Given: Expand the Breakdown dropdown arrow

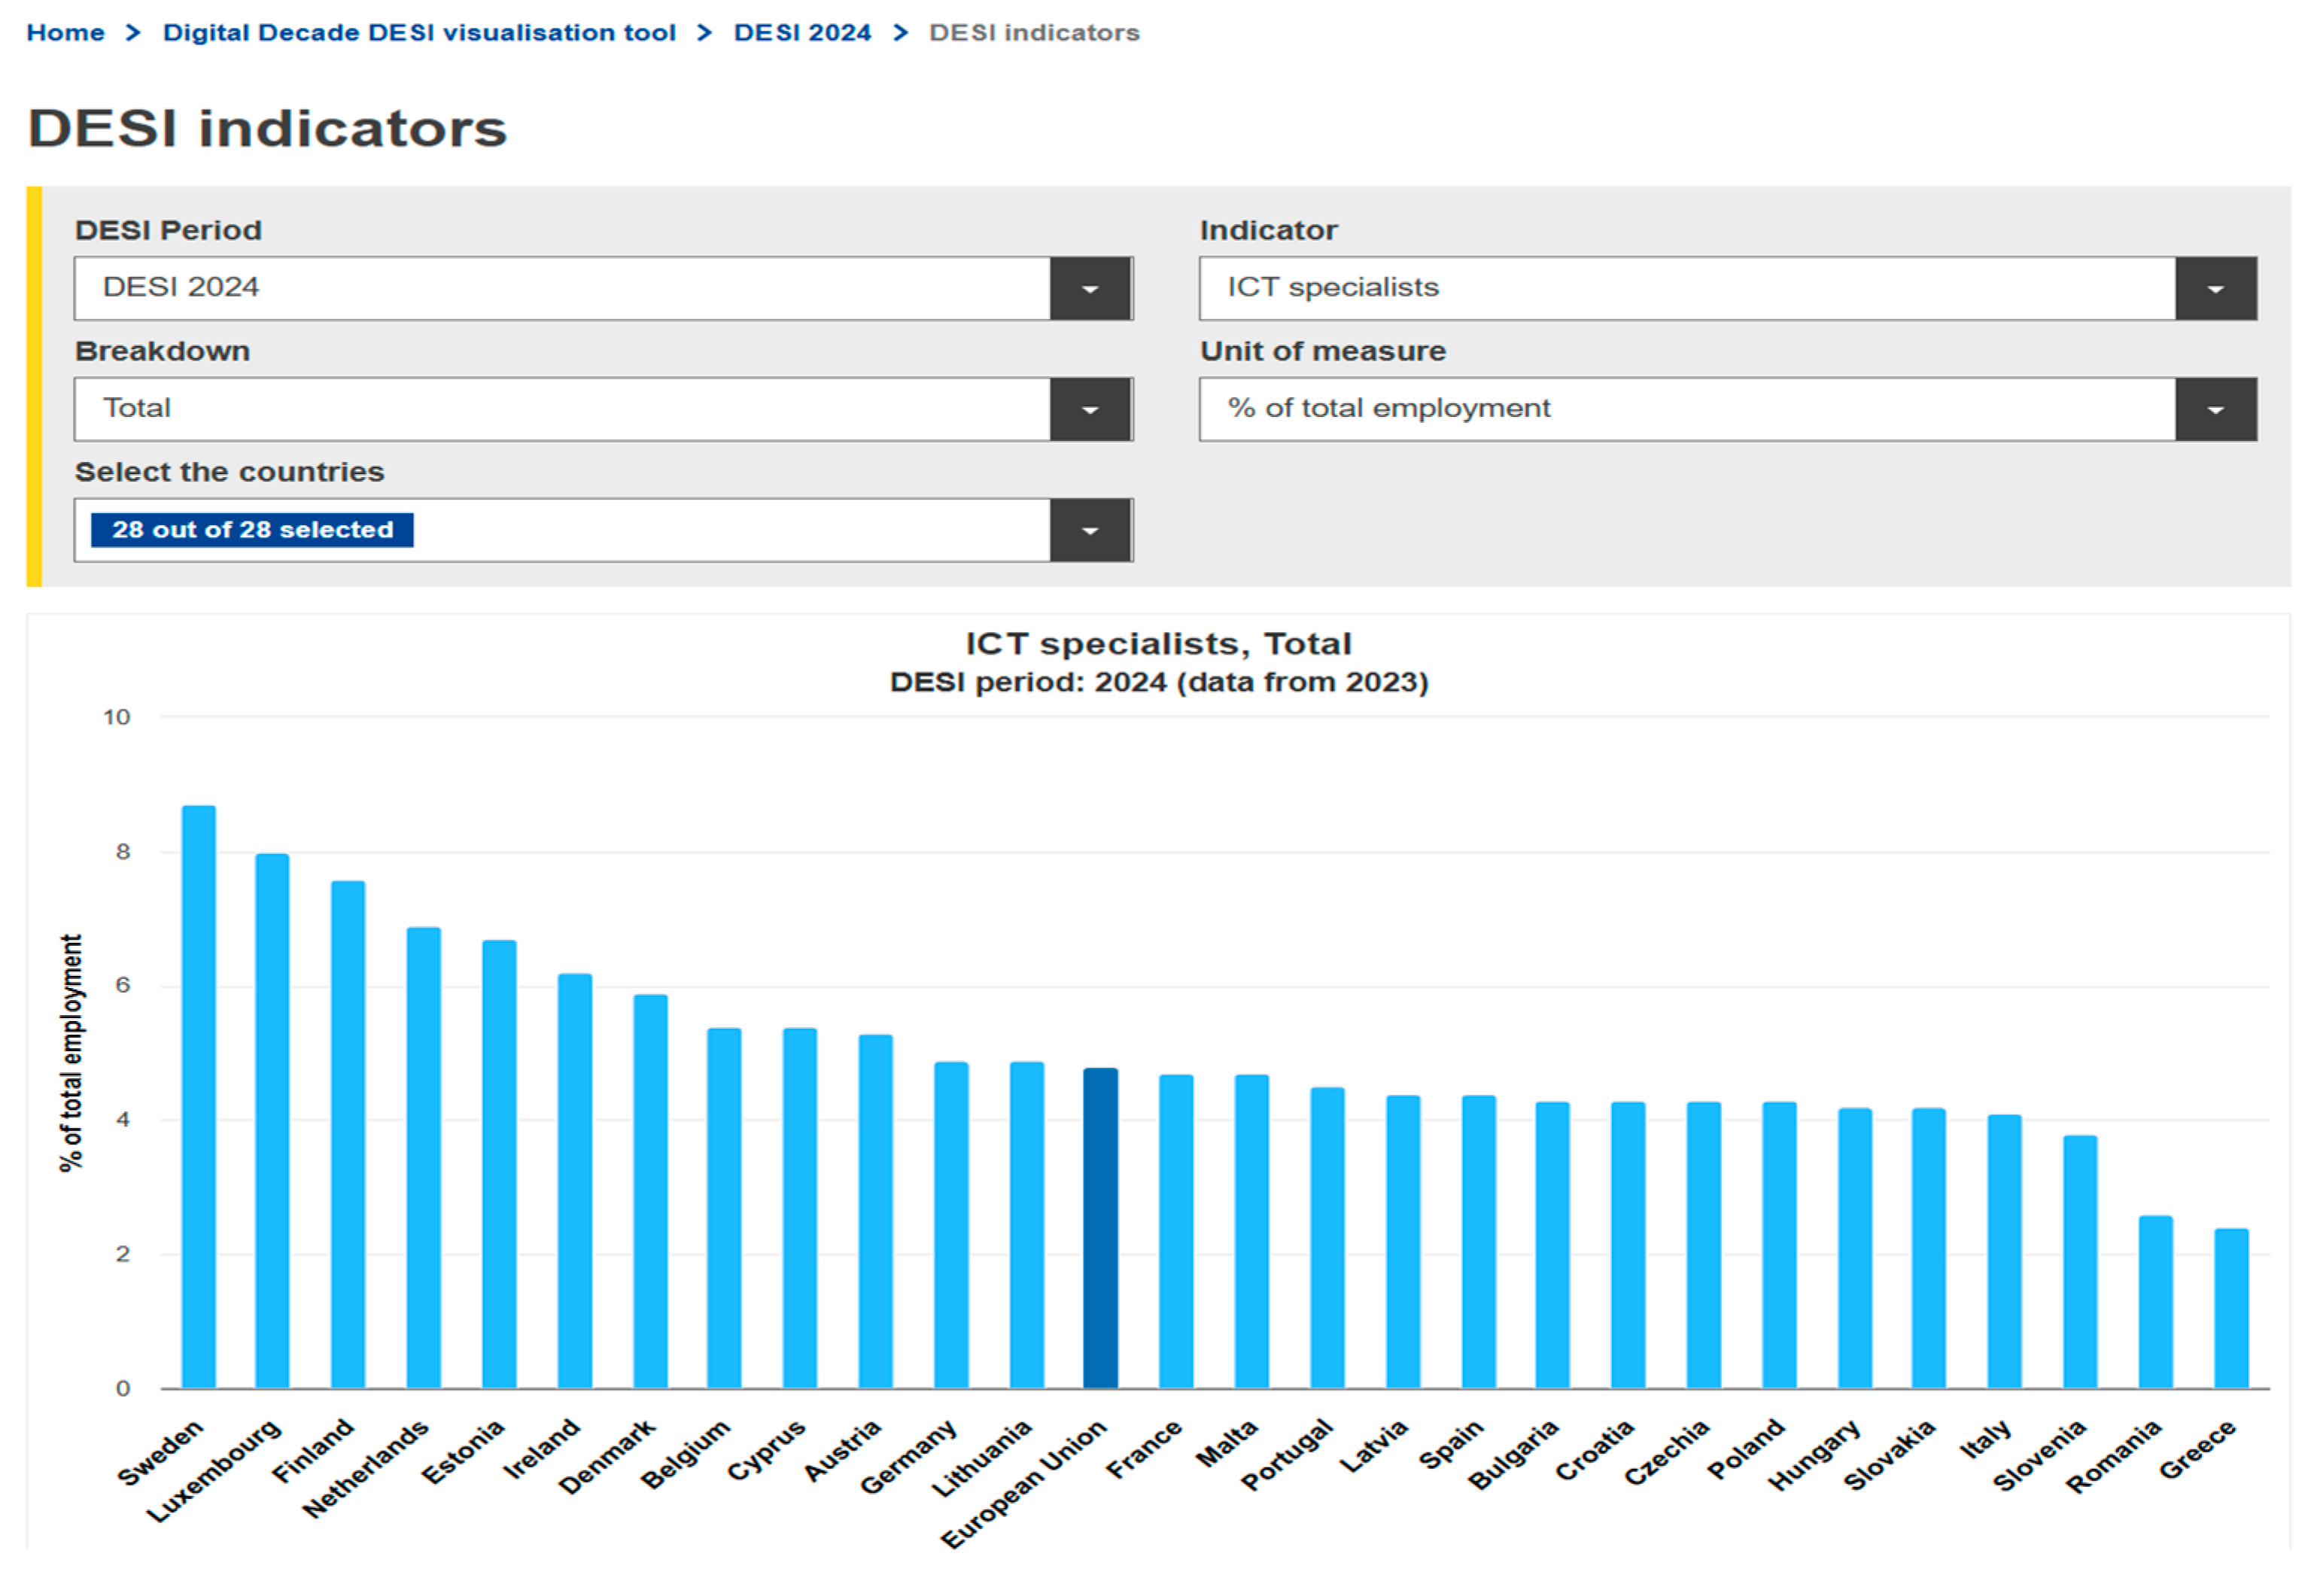Looking at the screenshot, I should [x=1090, y=410].
